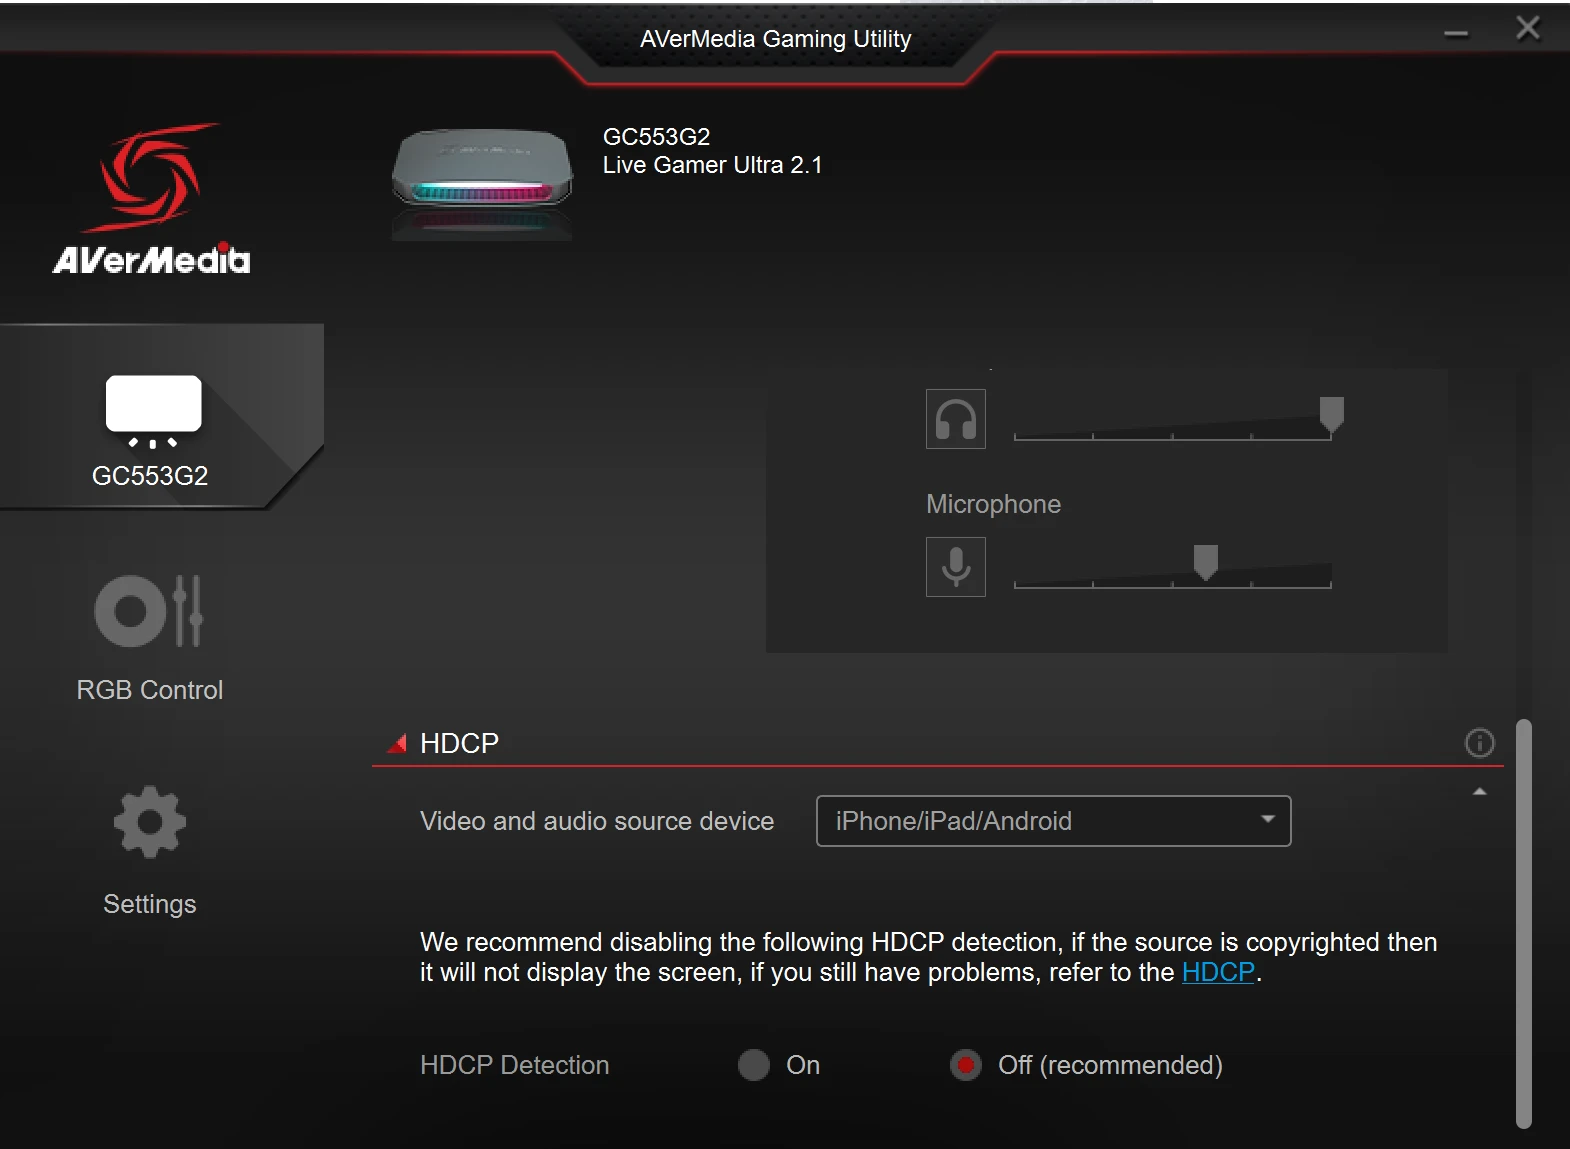Open the HDCP info icon
The height and width of the screenshot is (1149, 1570).
pyautogui.click(x=1479, y=743)
